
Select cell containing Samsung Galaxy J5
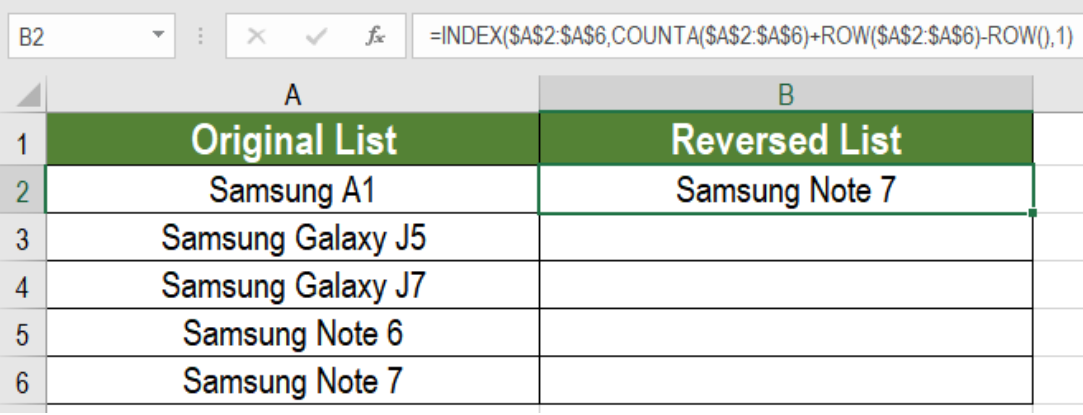pyautogui.click(x=293, y=237)
